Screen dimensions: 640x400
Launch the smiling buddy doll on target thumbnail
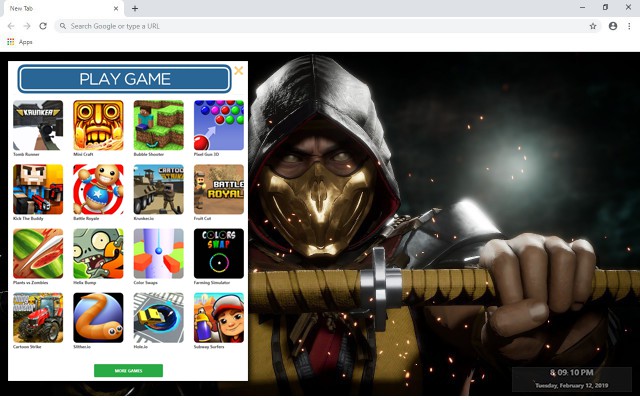[x=98, y=189]
